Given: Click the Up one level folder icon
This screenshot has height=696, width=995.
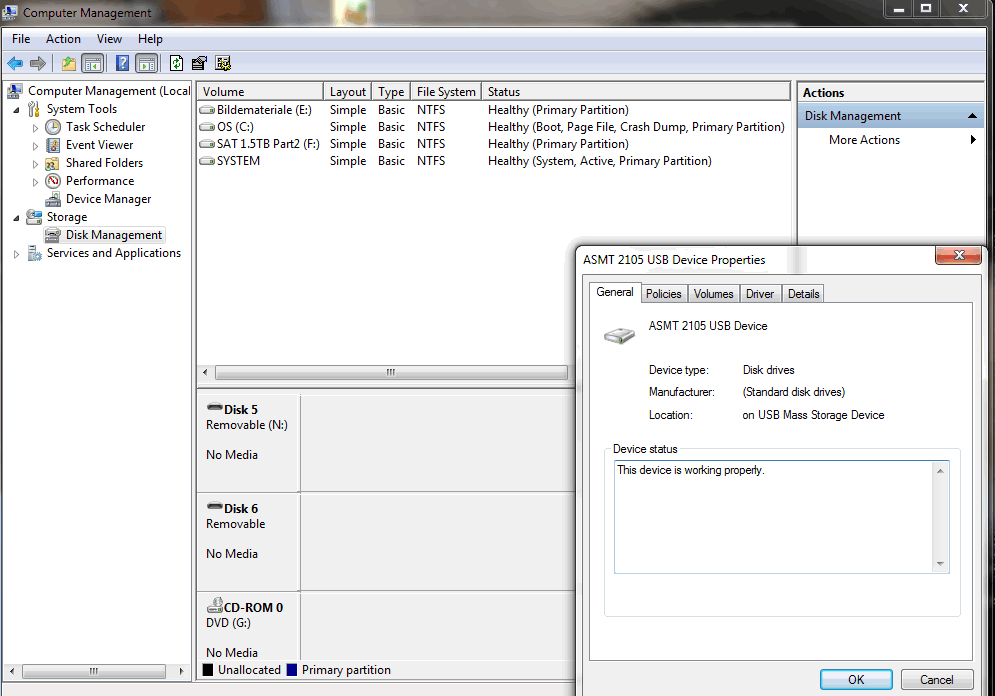Looking at the screenshot, I should (x=69, y=63).
